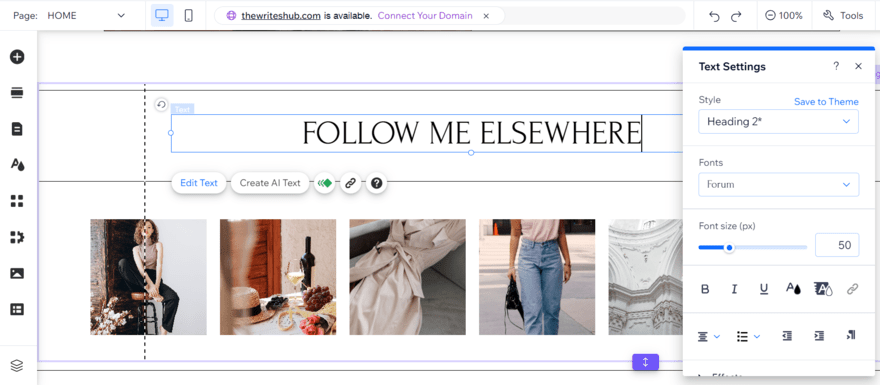Click Save to Theme link
The image size is (880, 385).
coord(826,102)
